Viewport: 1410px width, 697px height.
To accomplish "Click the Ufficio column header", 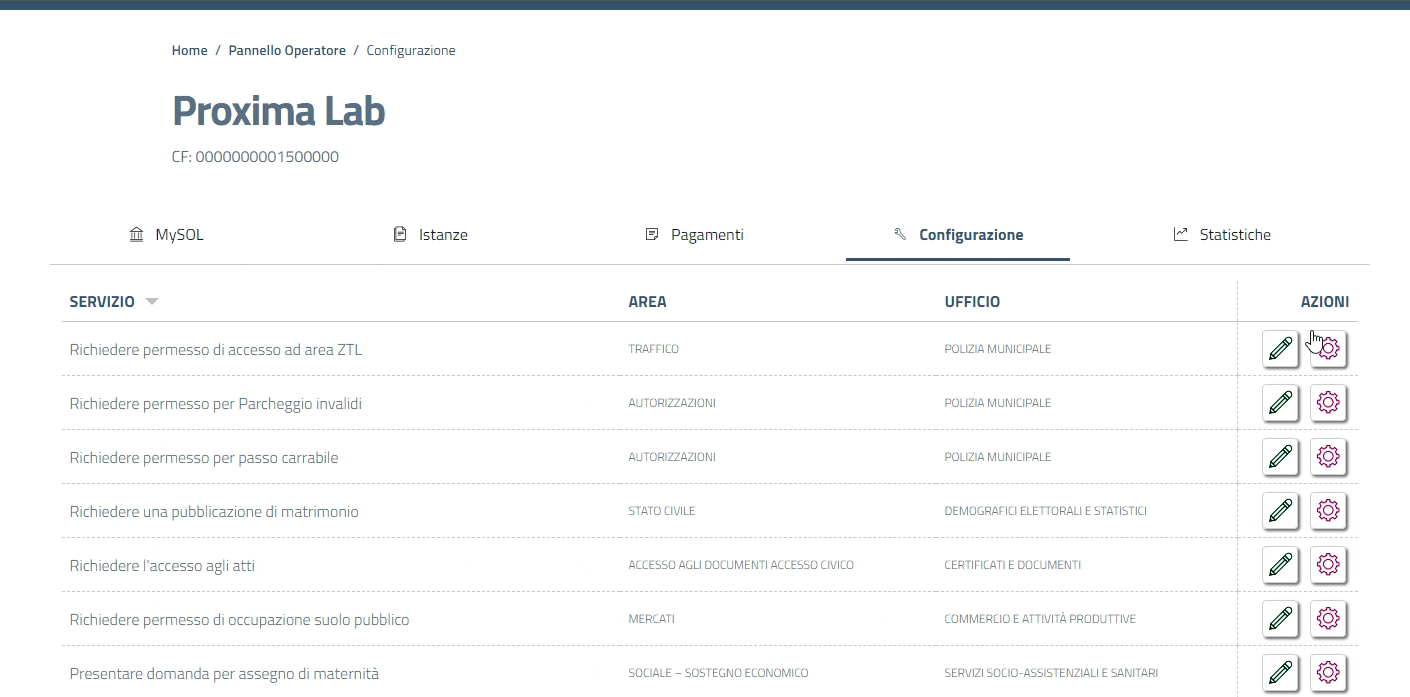I will tap(972, 302).
